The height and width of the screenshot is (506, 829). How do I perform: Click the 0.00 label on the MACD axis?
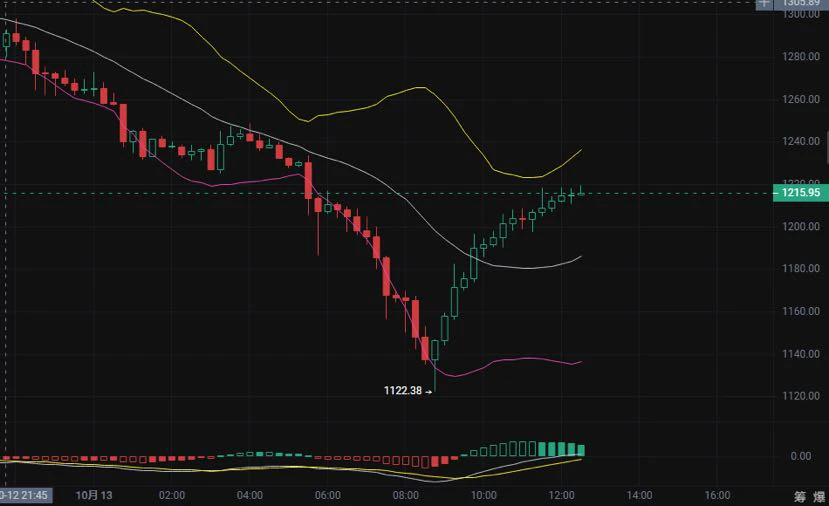point(800,456)
